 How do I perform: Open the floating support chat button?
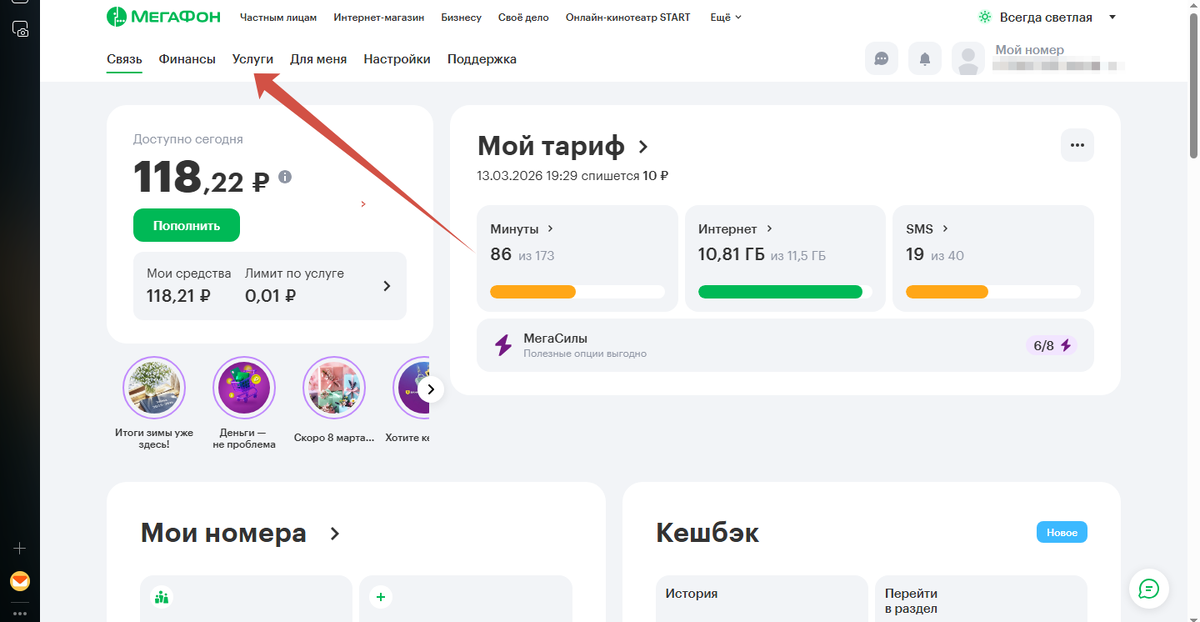click(x=1149, y=588)
